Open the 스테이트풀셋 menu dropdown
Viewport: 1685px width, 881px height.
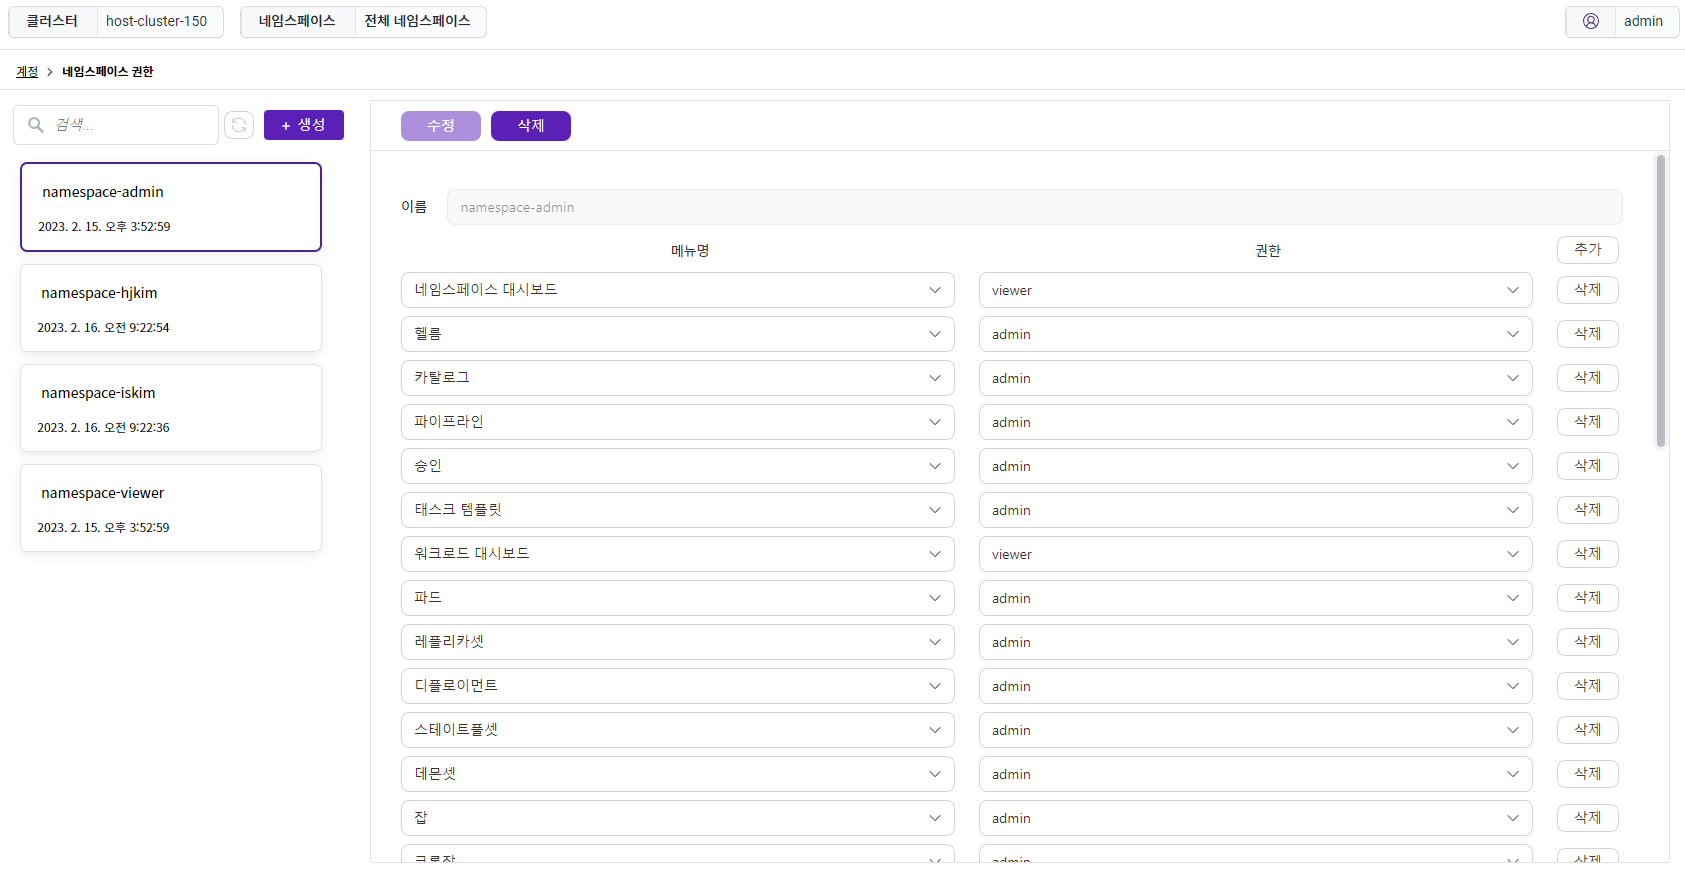tap(678, 730)
